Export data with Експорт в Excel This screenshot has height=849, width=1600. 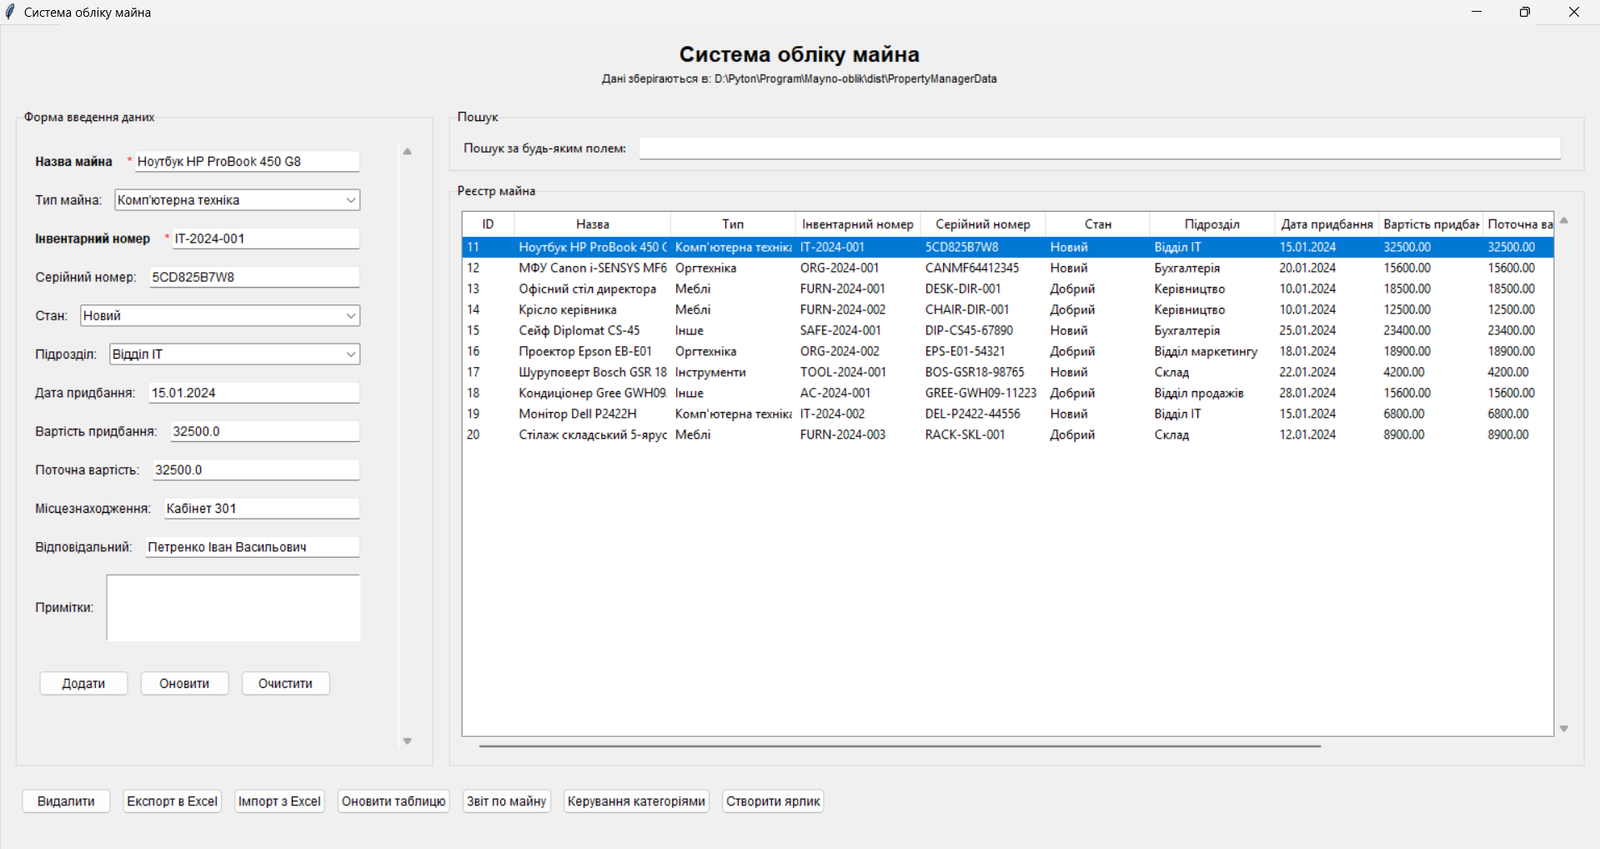click(172, 801)
